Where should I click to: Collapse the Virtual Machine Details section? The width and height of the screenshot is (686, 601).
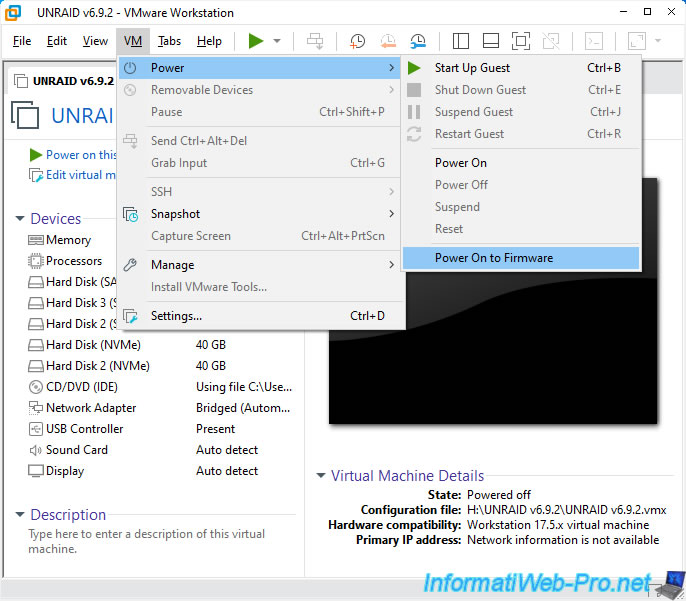[321, 476]
